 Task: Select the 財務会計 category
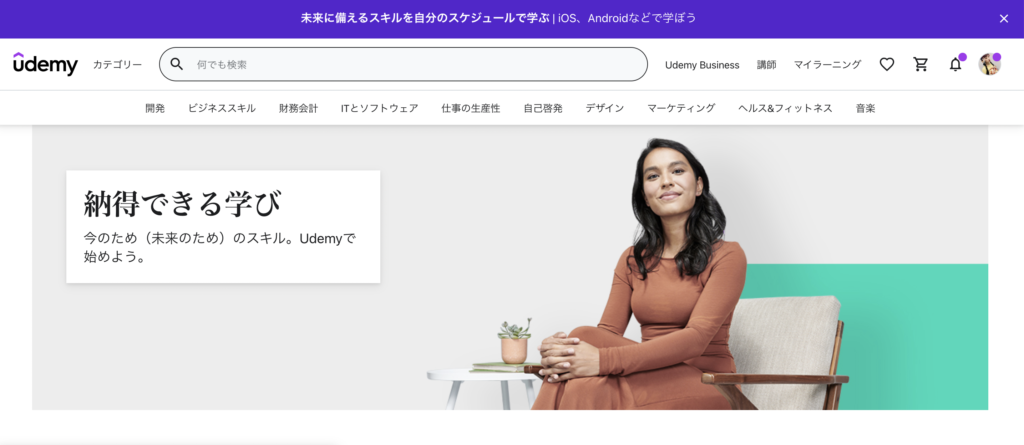tap(298, 108)
